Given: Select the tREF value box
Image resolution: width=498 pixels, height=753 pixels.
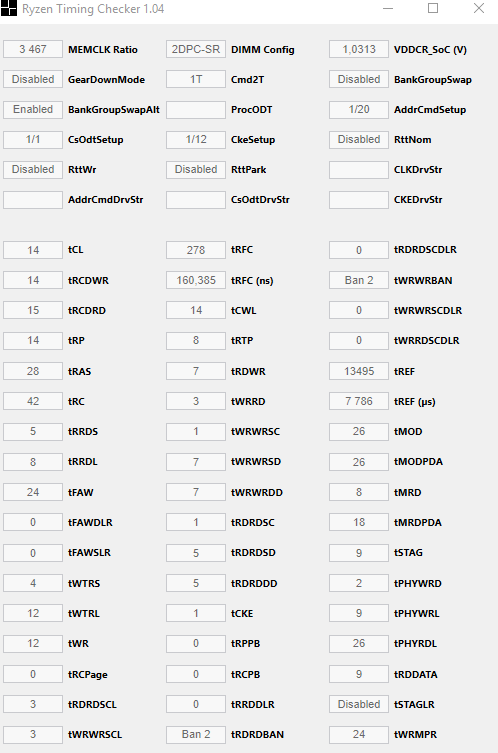Looking at the screenshot, I should [x=359, y=371].
